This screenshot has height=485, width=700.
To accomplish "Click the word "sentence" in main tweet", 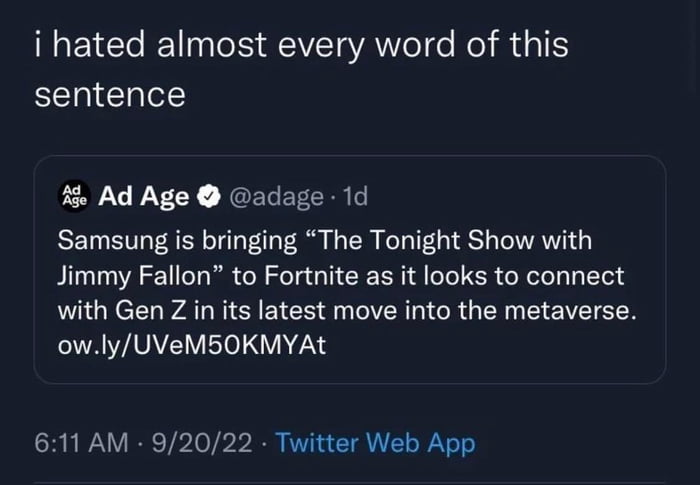I will 110,95.
